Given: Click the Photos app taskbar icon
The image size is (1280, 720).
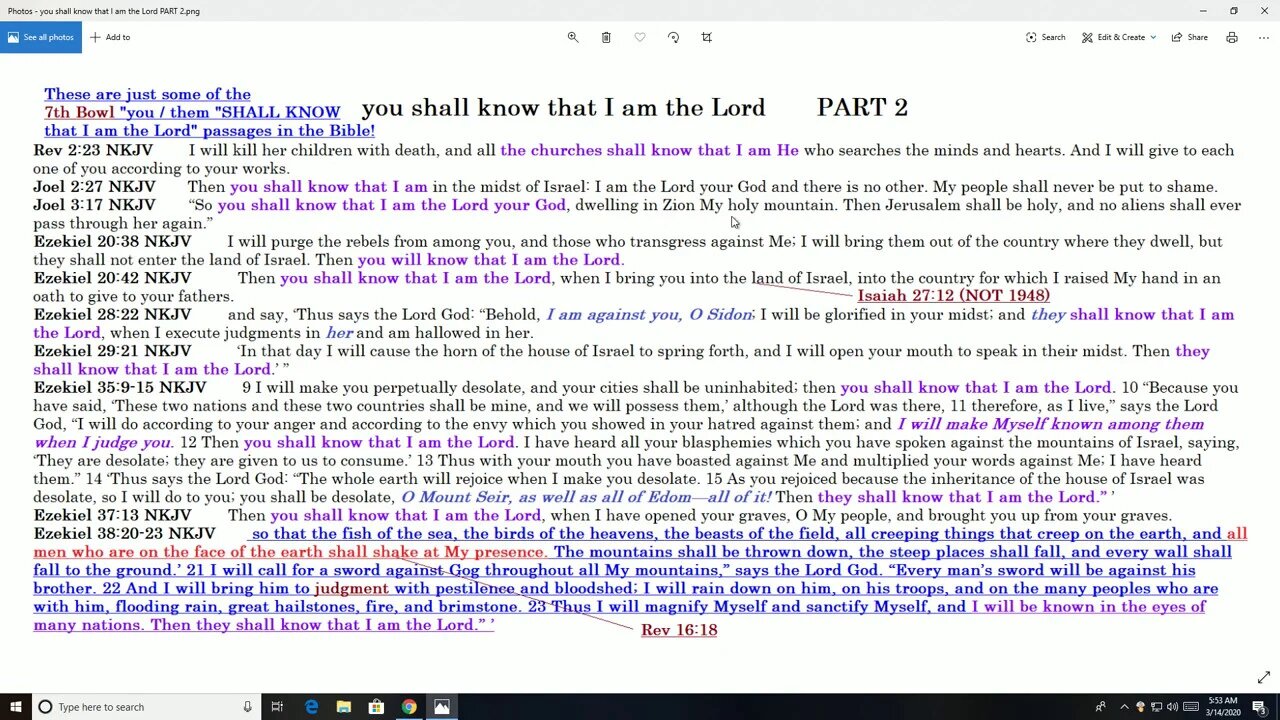Looking at the screenshot, I should coord(442,707).
